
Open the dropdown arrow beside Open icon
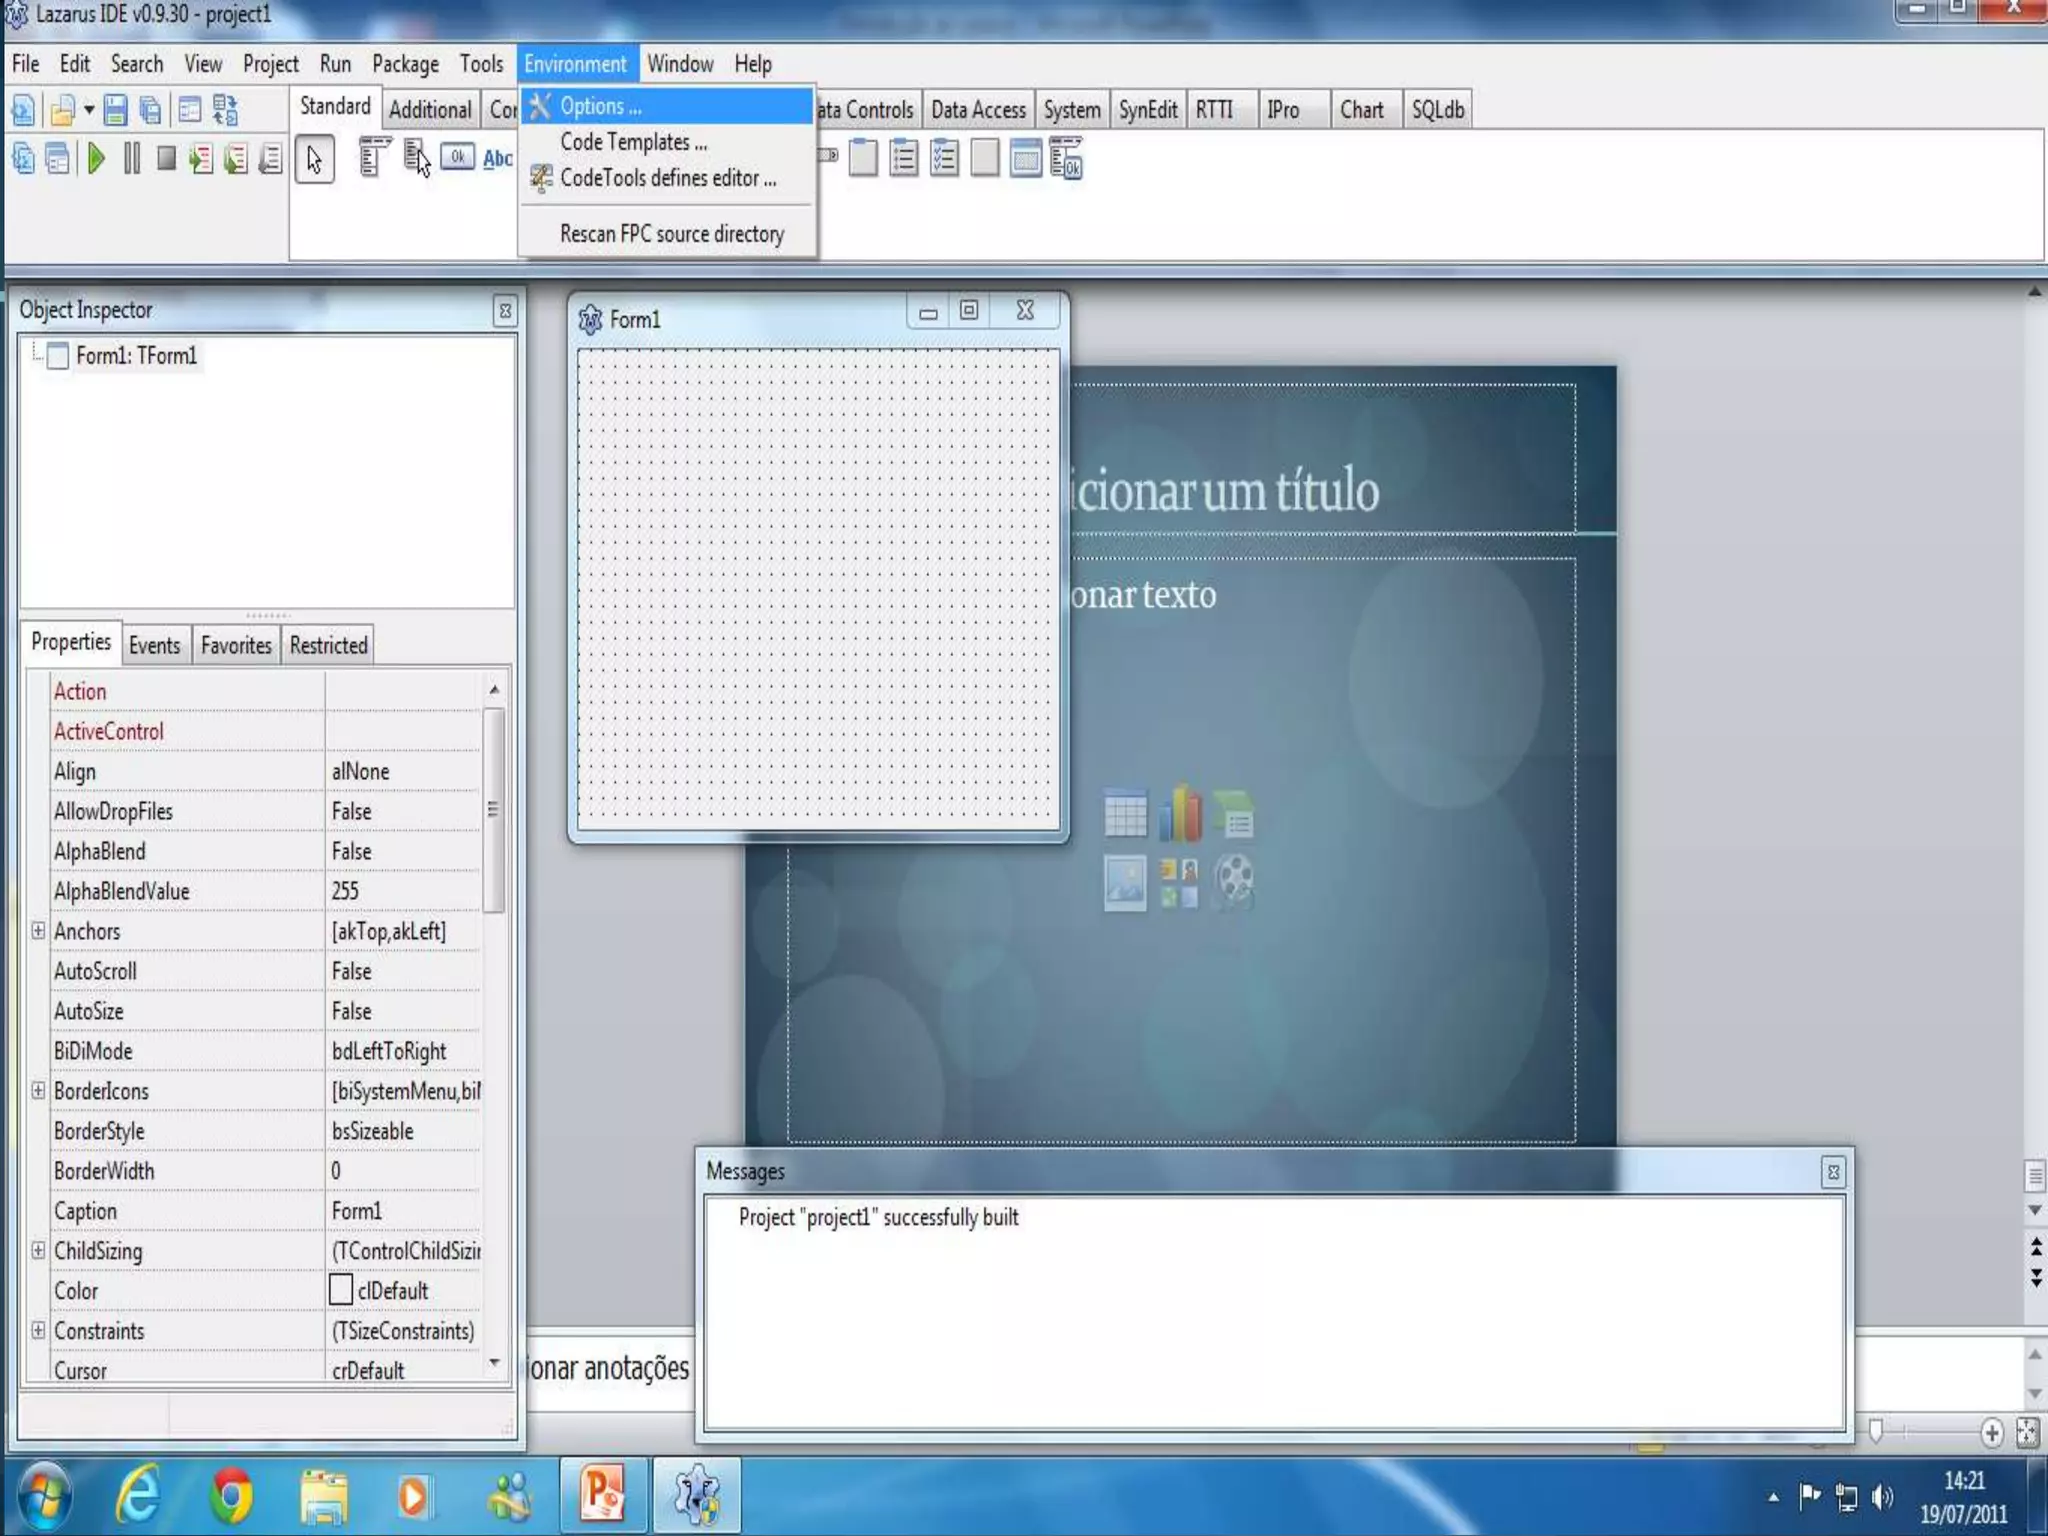89,110
